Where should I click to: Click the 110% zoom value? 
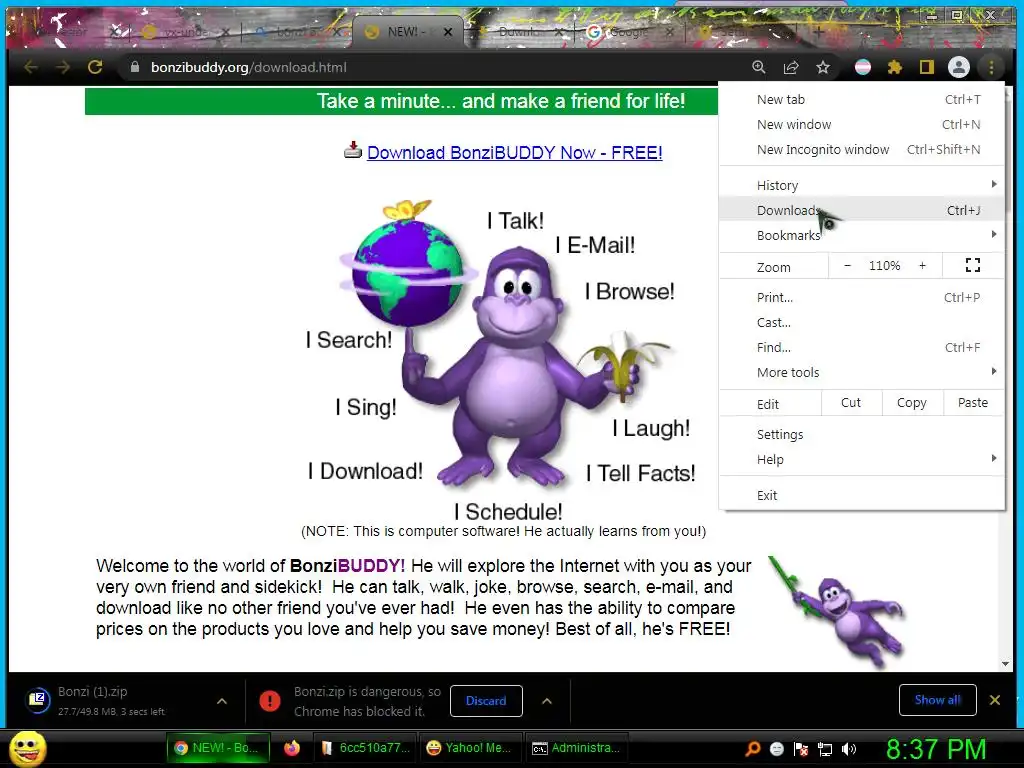click(884, 265)
